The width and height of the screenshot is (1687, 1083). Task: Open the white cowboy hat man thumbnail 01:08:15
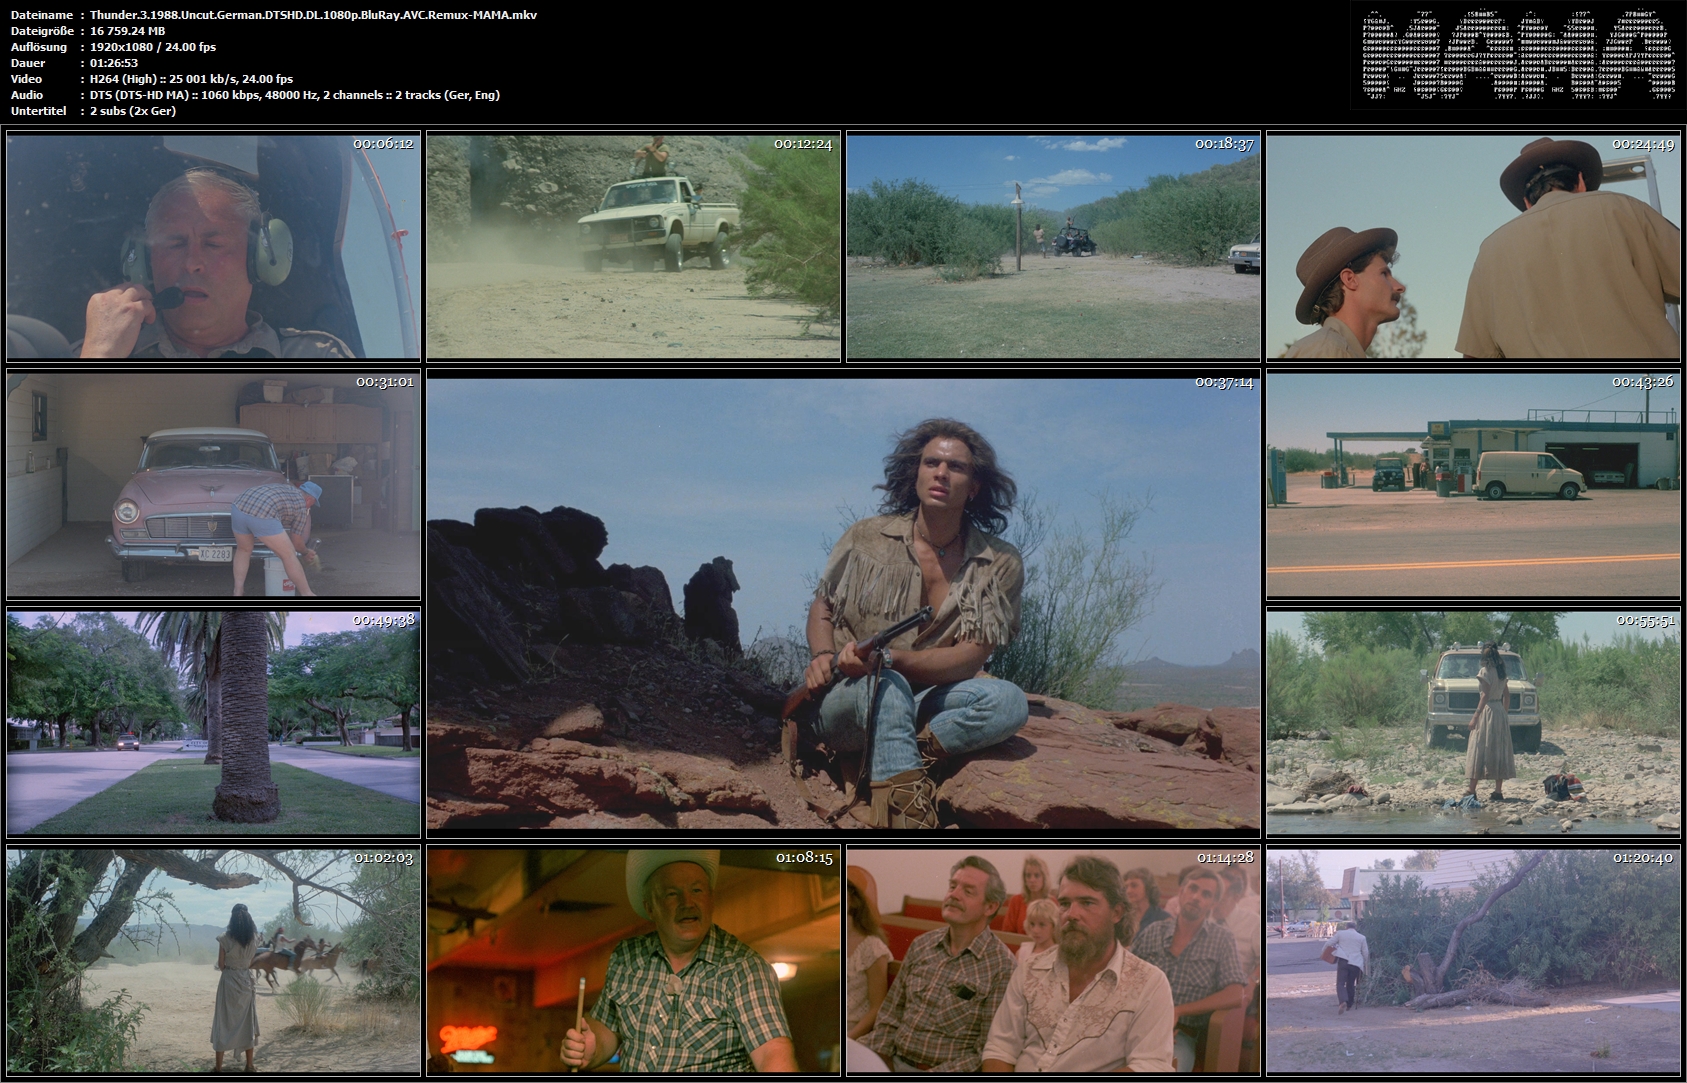(633, 961)
